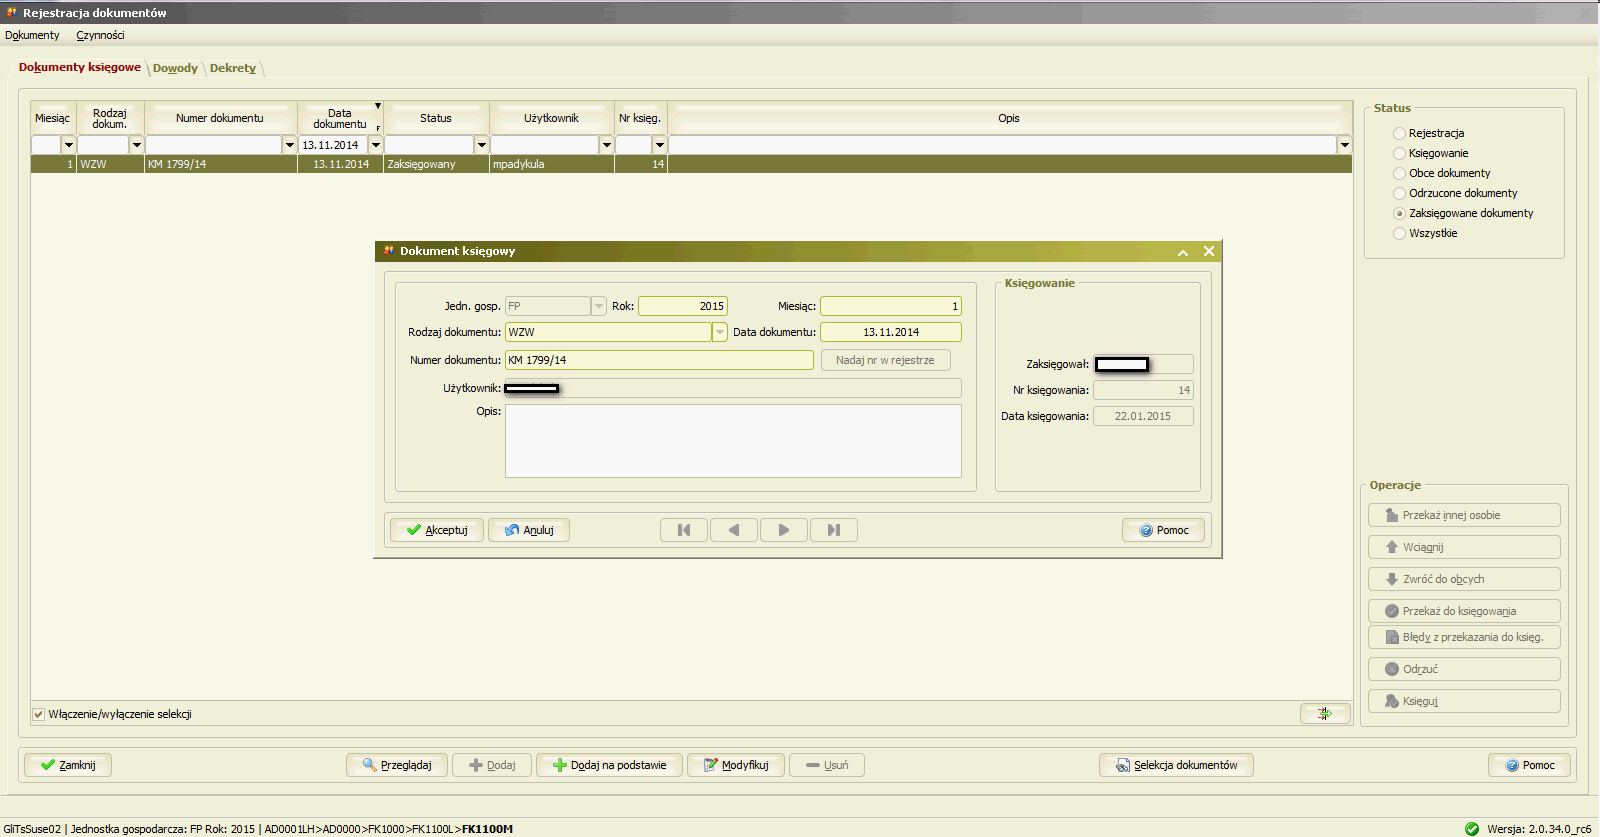Open Data dokumentu filter dropdown
Screen dimensions: 1600x837
[377, 145]
